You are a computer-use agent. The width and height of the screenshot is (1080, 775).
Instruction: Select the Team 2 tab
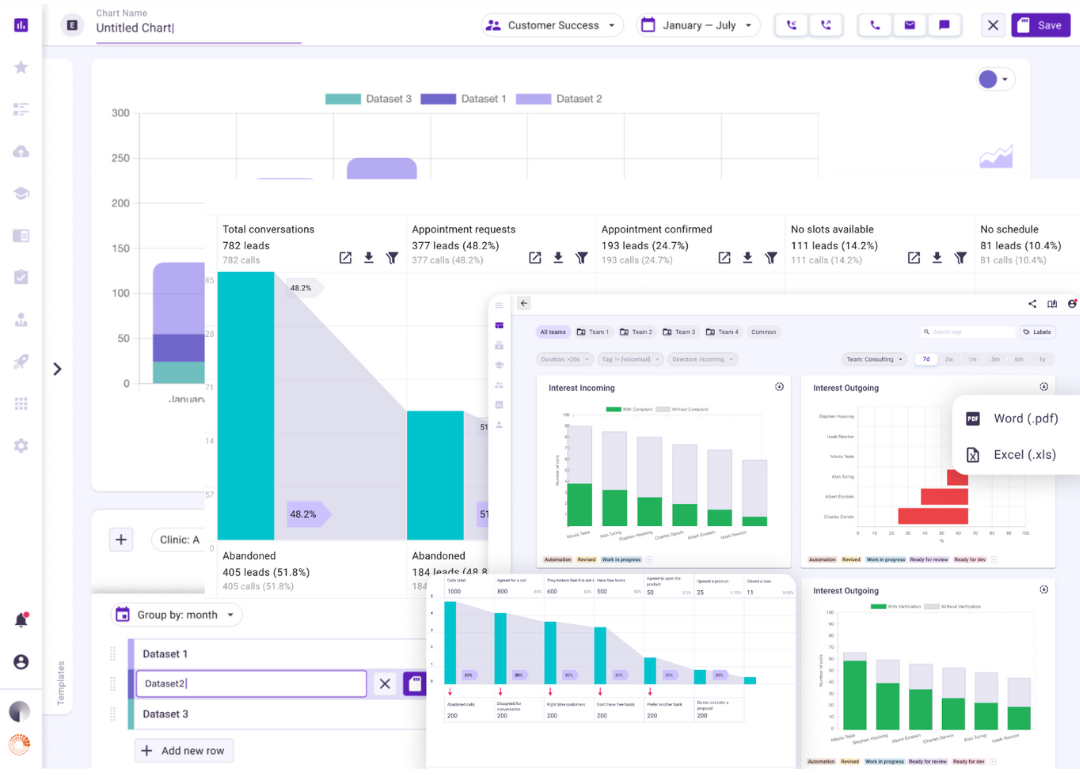(x=636, y=332)
